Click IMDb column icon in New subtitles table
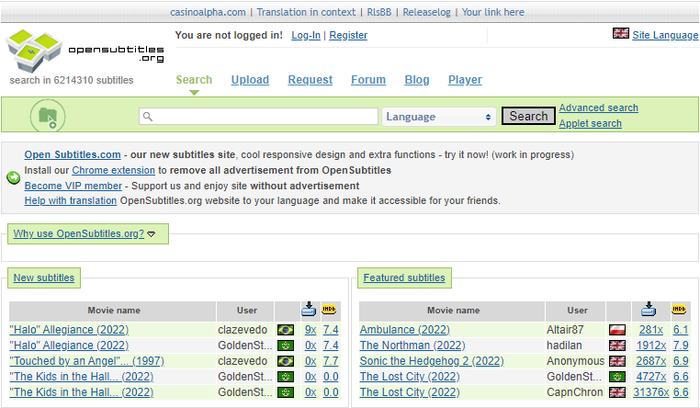700x408 pixels. (329, 309)
